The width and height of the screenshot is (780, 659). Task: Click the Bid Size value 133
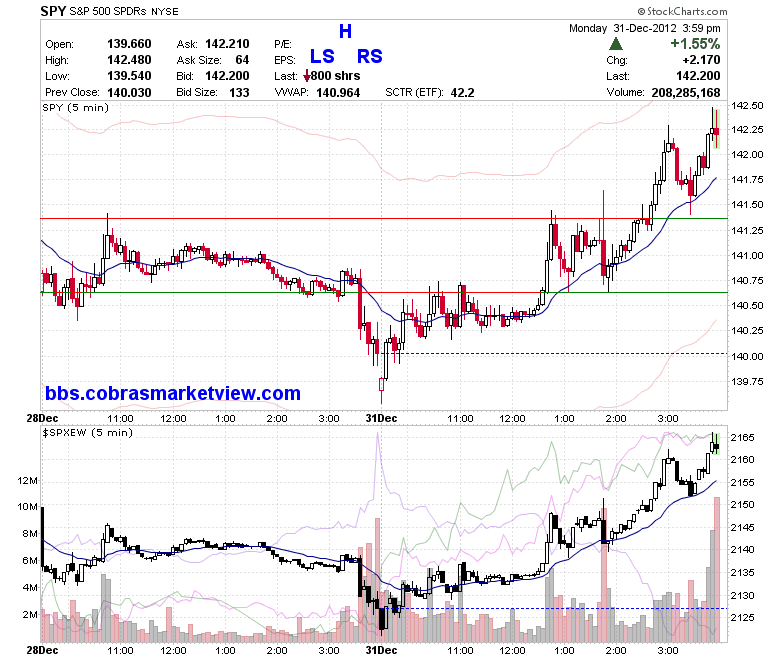pyautogui.click(x=239, y=92)
